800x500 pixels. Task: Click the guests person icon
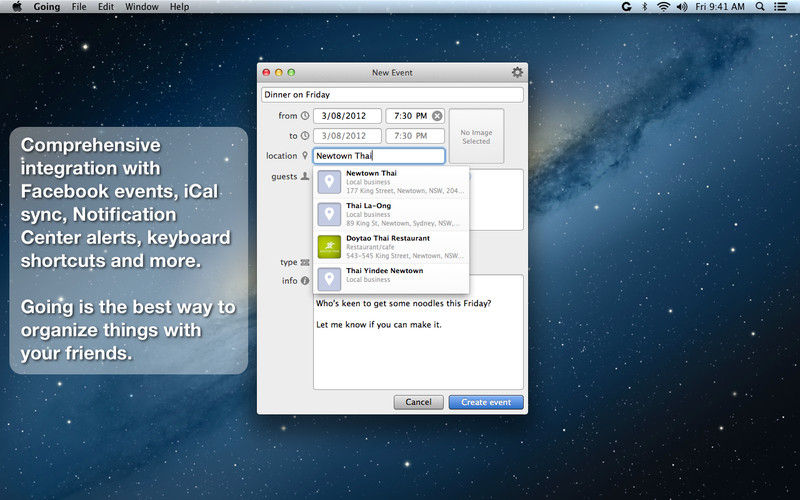point(305,176)
